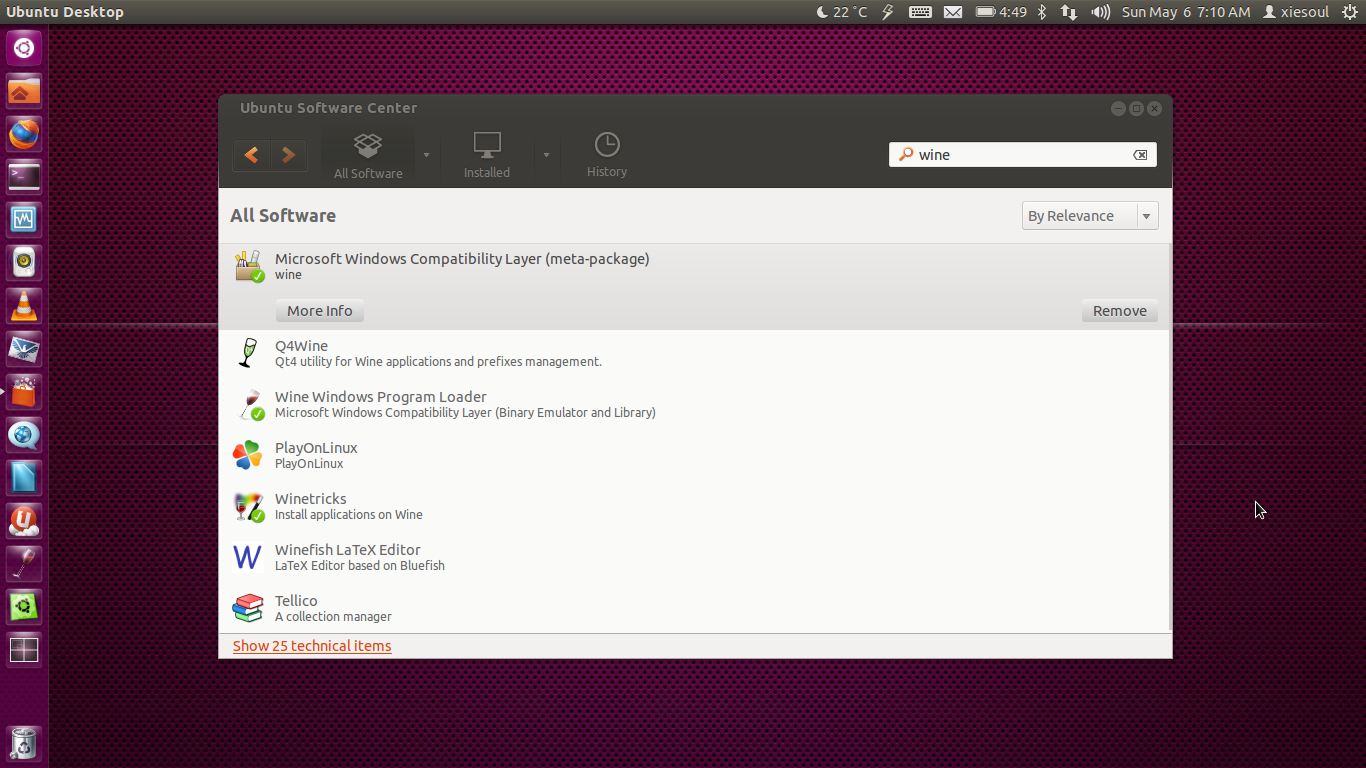
Task: Click 'A collection manager' description
Action: (333, 617)
